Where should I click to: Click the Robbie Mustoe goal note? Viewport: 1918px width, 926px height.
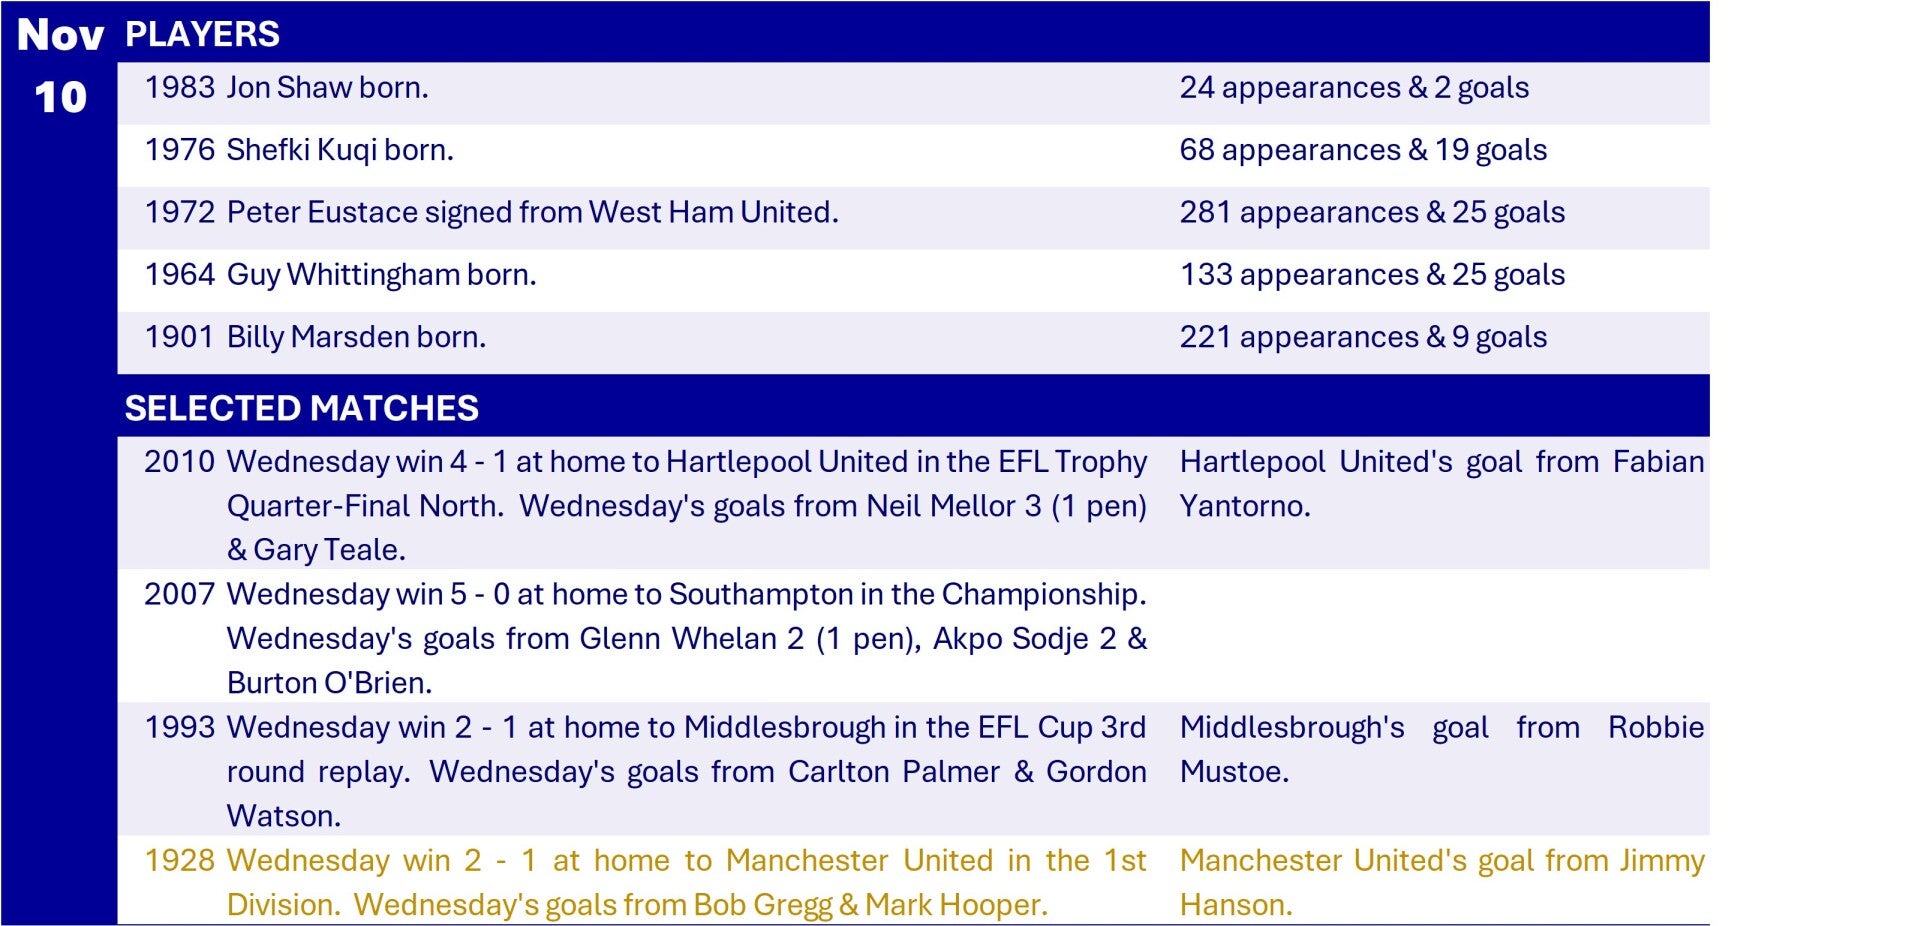click(x=1441, y=749)
